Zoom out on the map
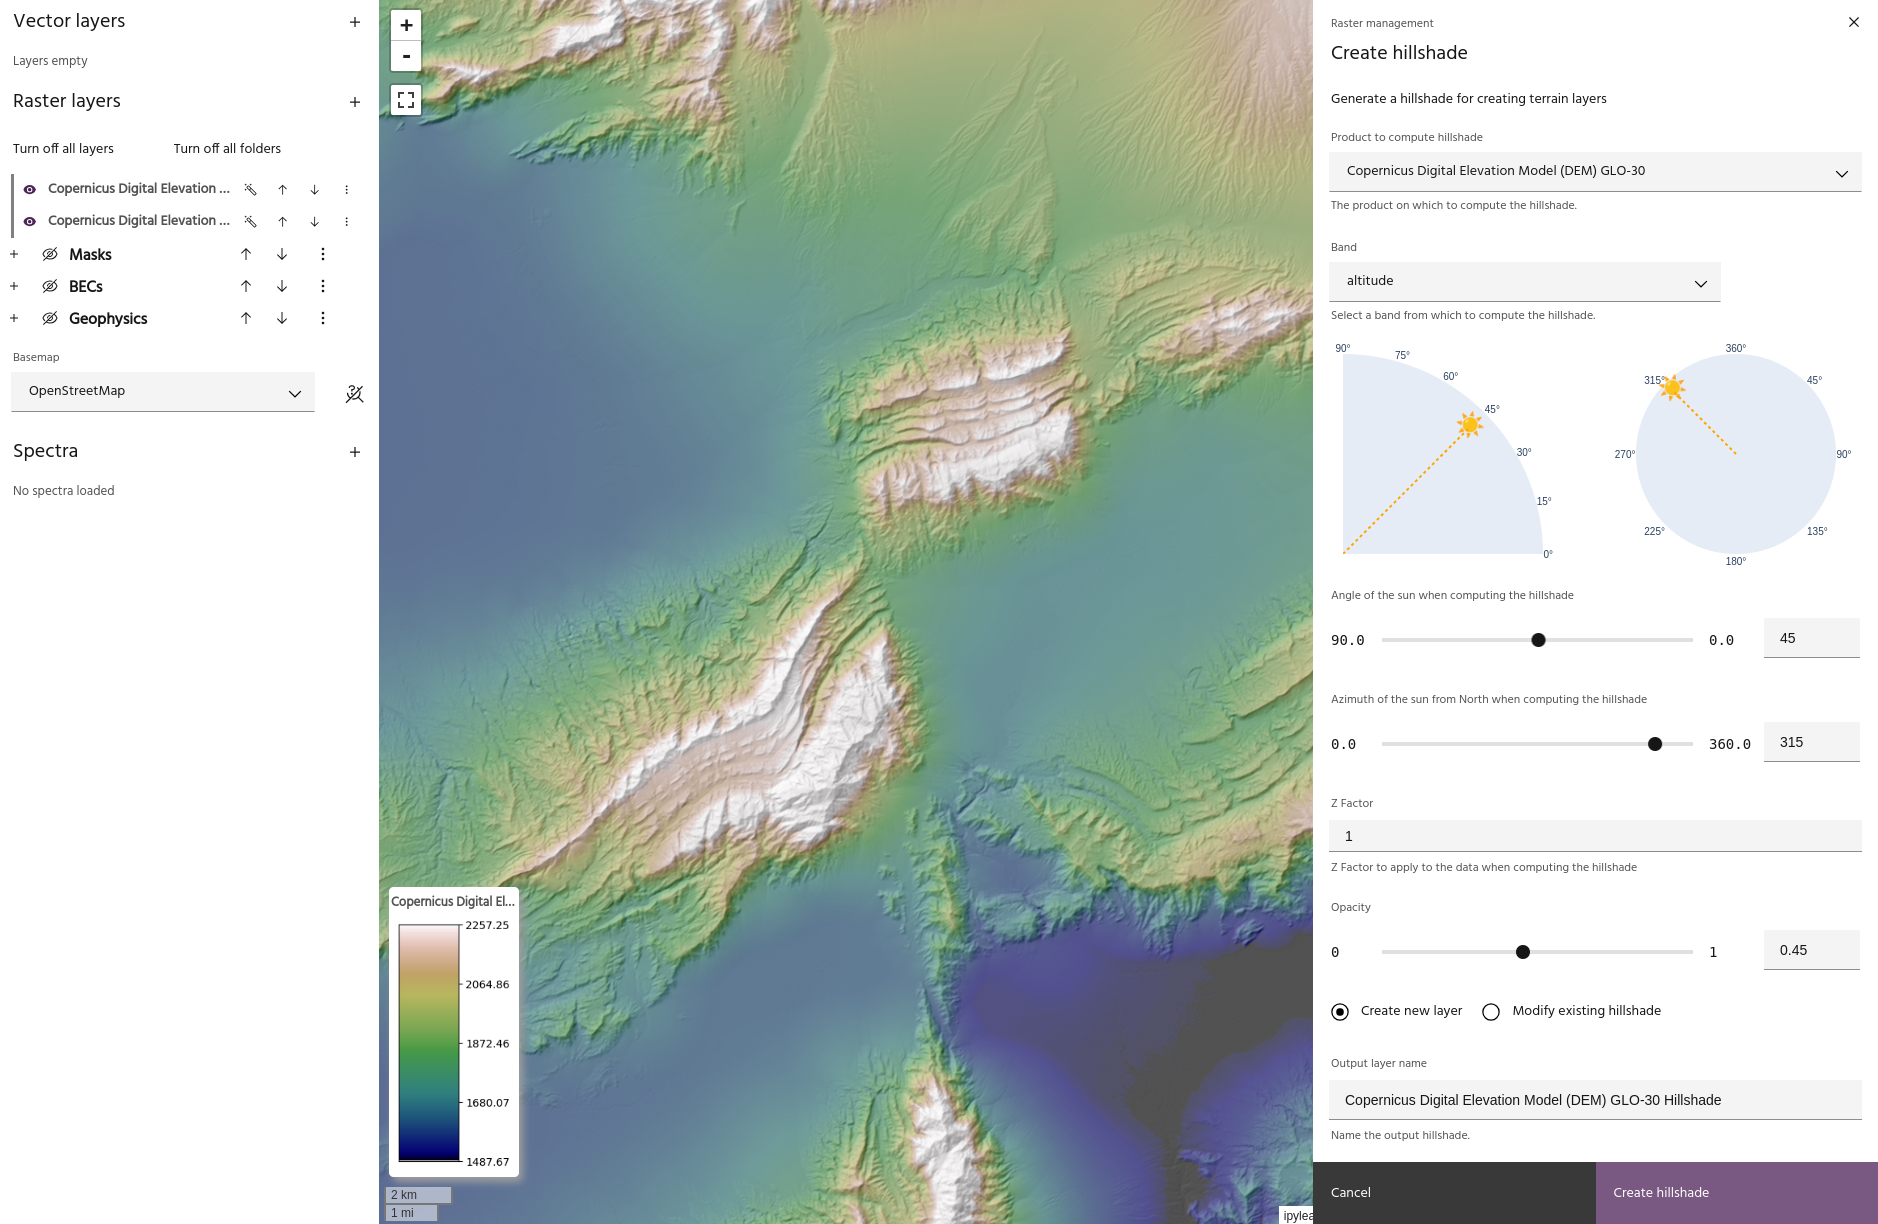Screen dimensions: 1878x1224 tap(406, 57)
